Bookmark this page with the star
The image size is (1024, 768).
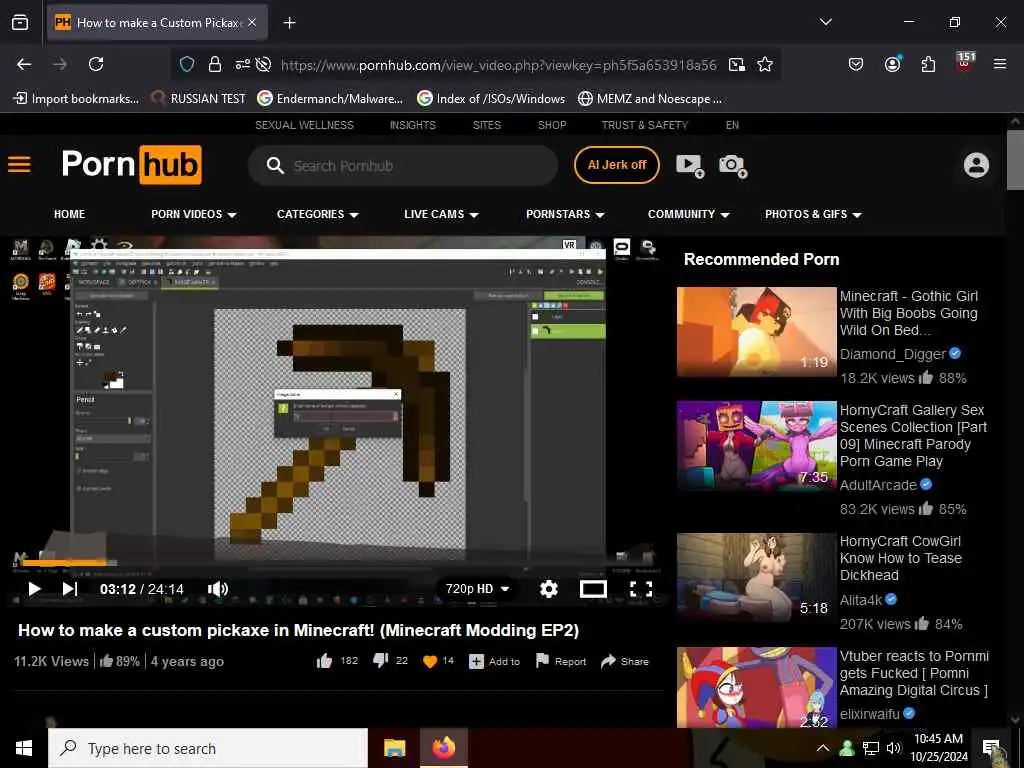tap(765, 64)
